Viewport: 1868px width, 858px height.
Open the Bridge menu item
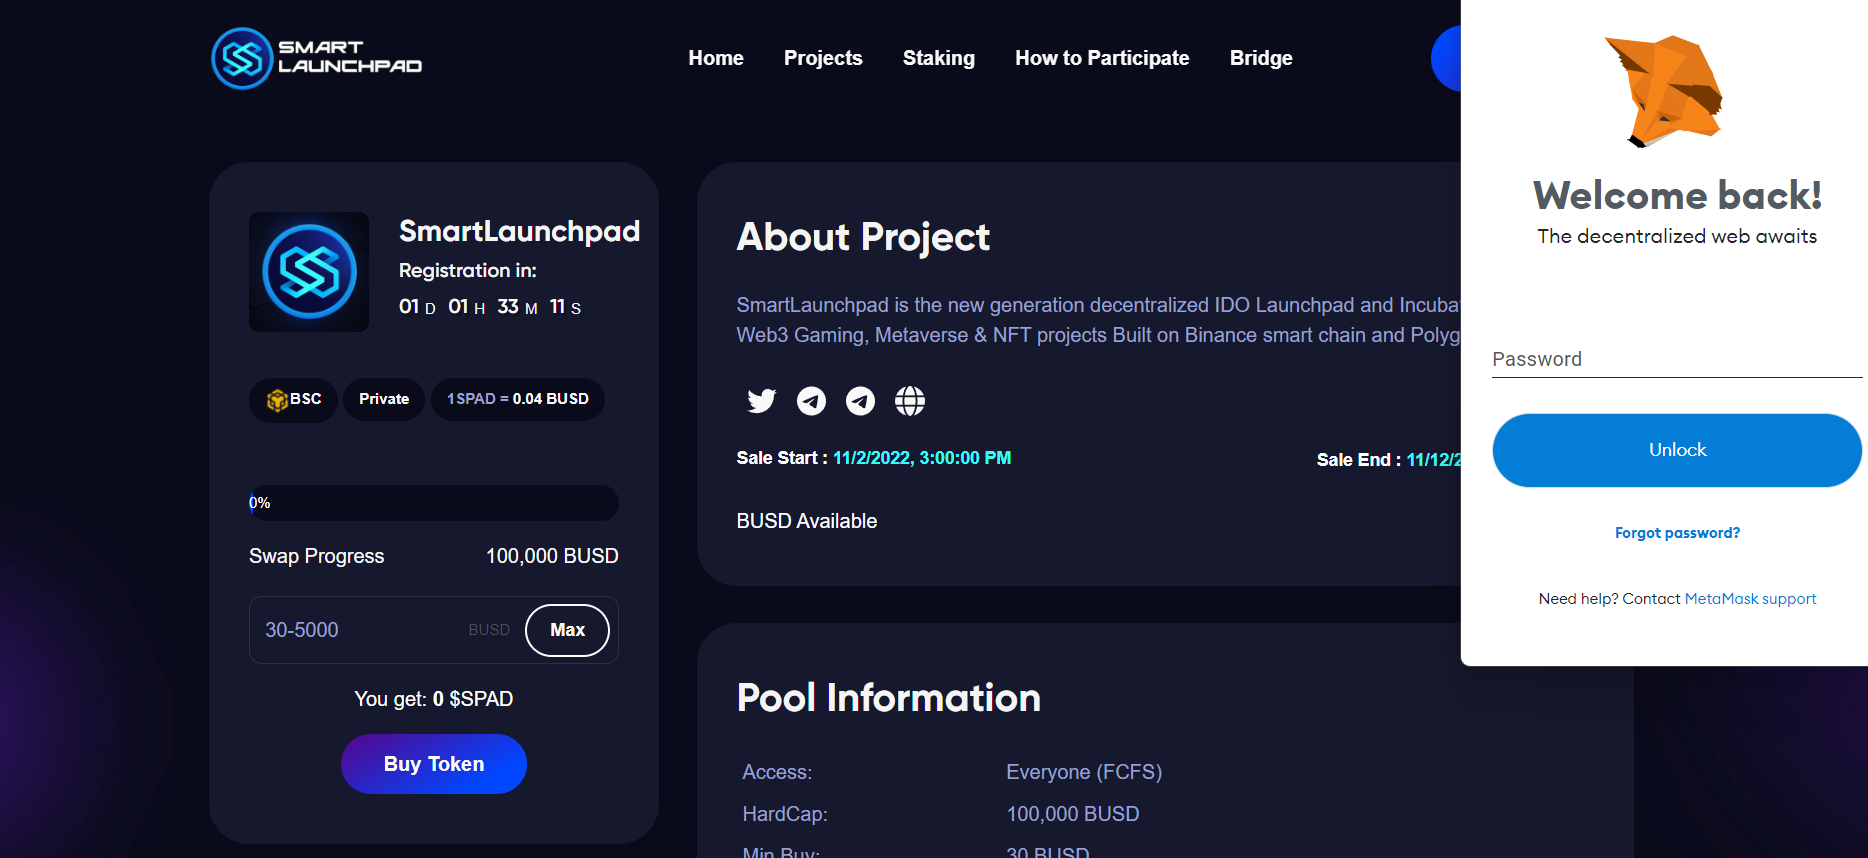click(1261, 58)
